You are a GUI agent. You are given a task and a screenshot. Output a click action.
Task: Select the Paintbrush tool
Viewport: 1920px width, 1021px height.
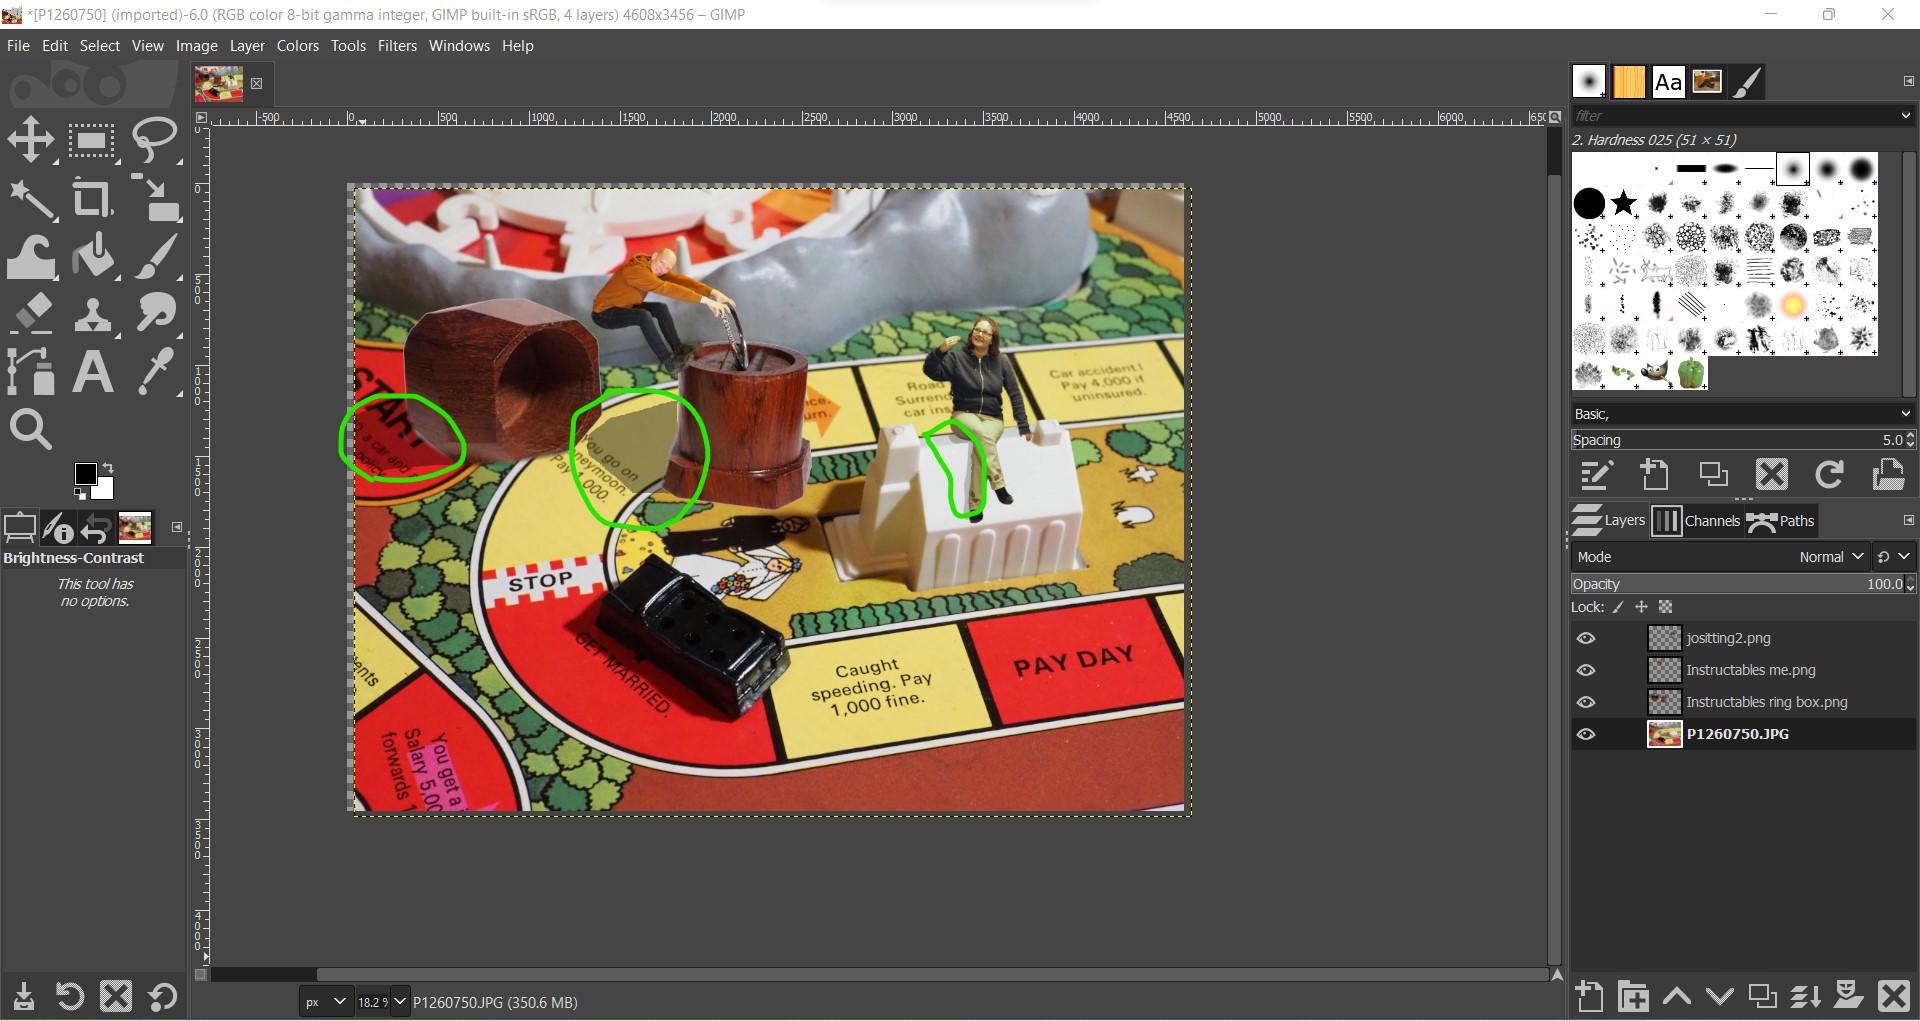coord(155,256)
